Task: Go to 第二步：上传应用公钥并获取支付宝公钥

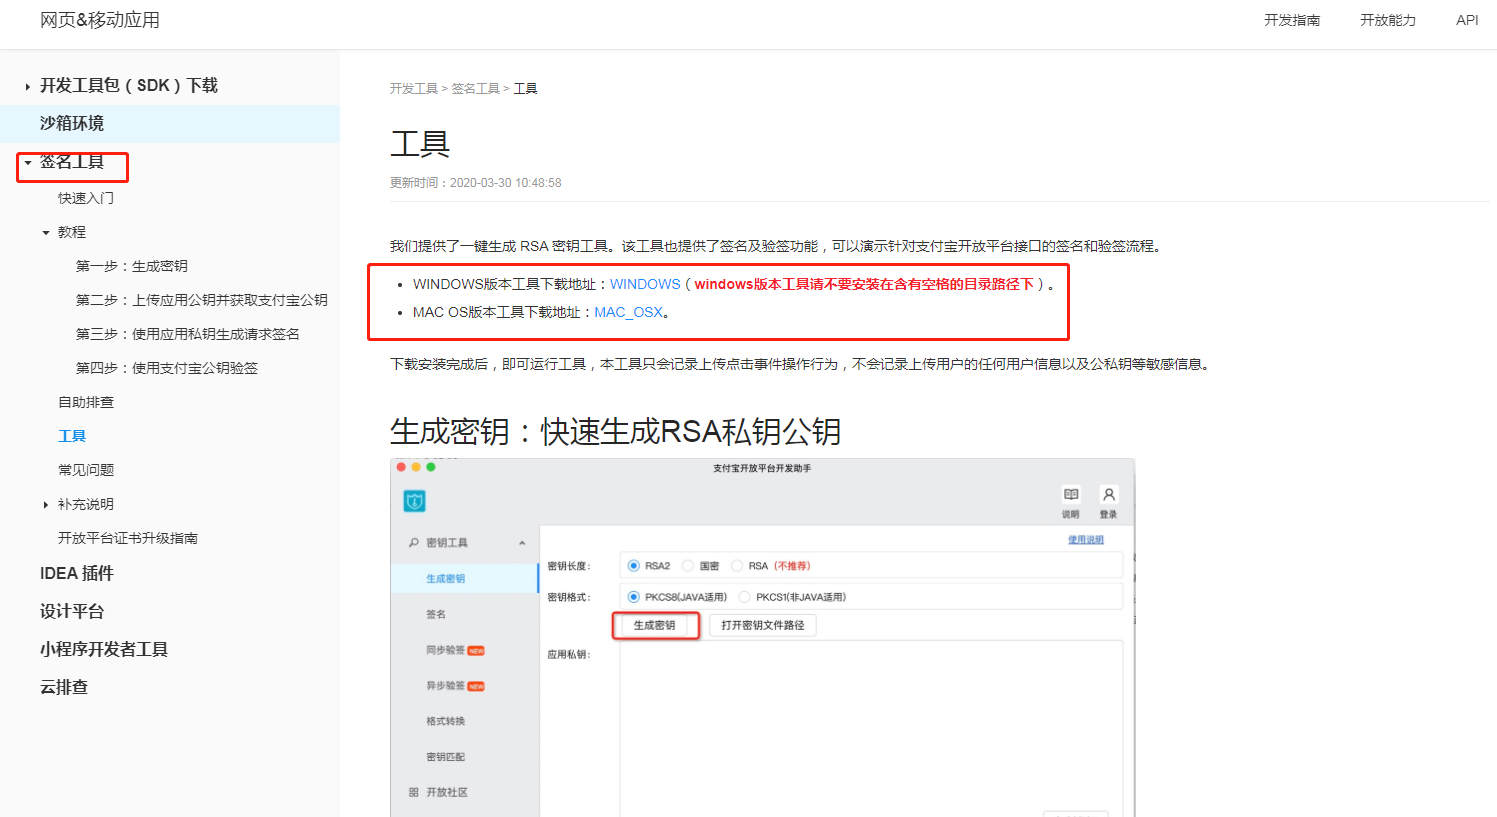Action: 202,300
